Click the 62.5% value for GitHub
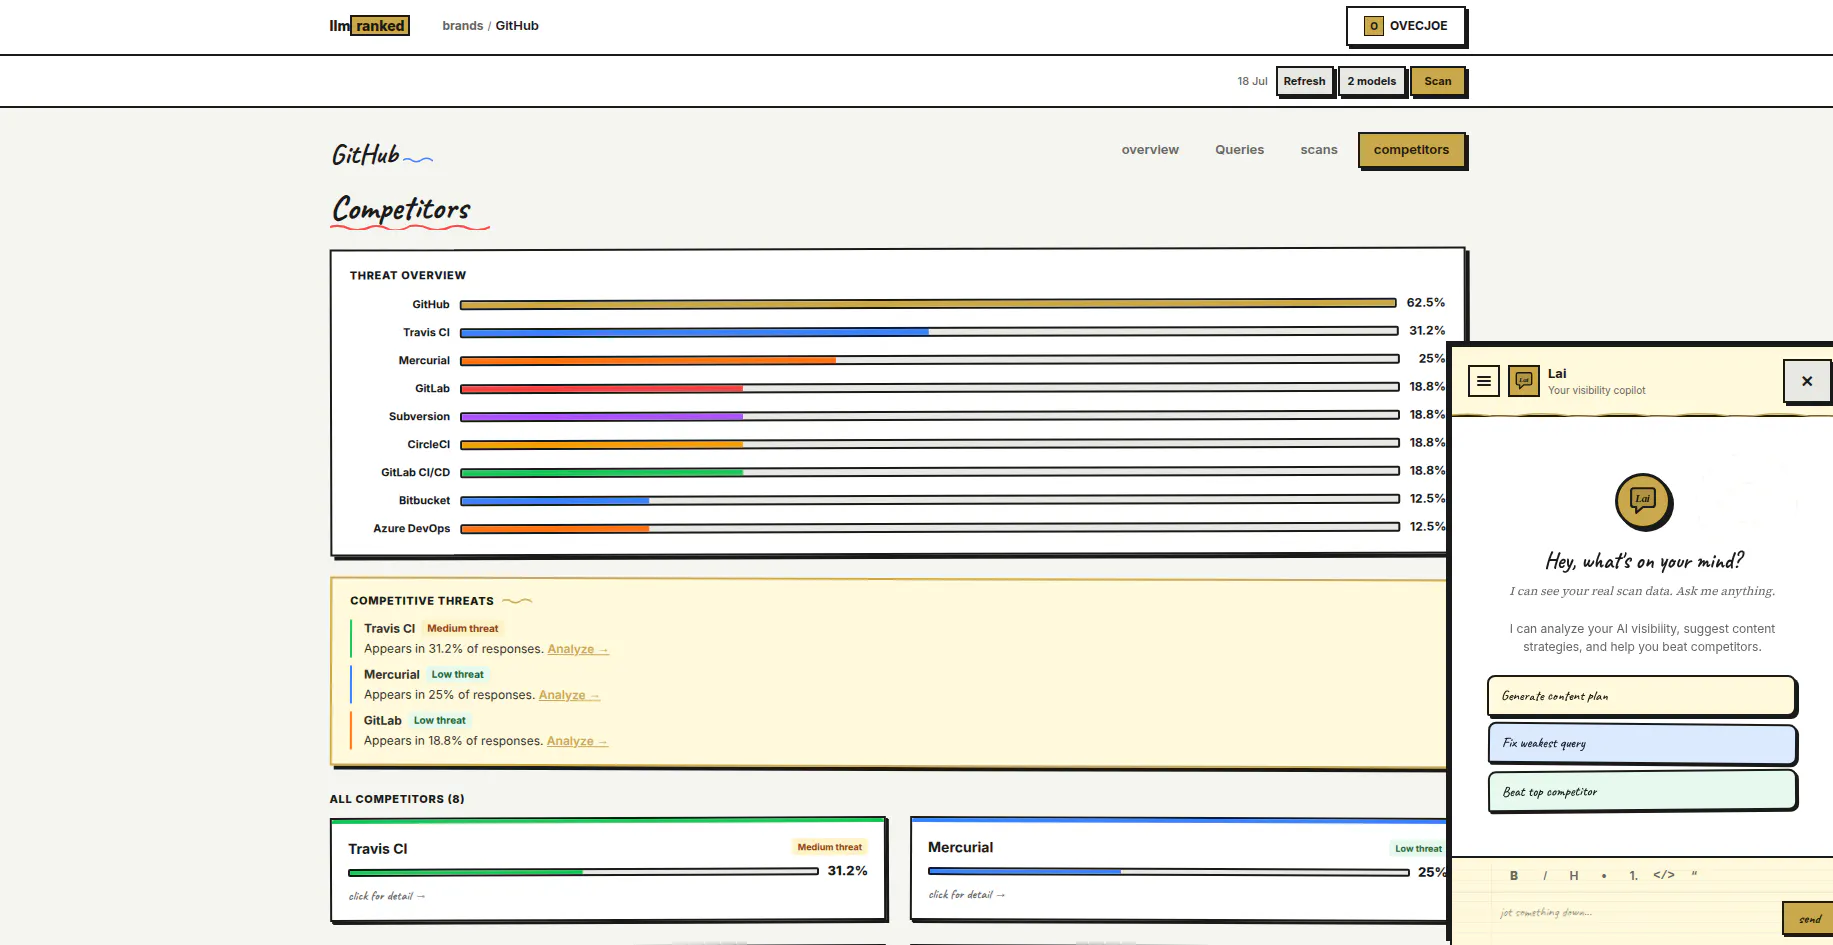Screen dimensions: 1833x945 [x=1426, y=302]
